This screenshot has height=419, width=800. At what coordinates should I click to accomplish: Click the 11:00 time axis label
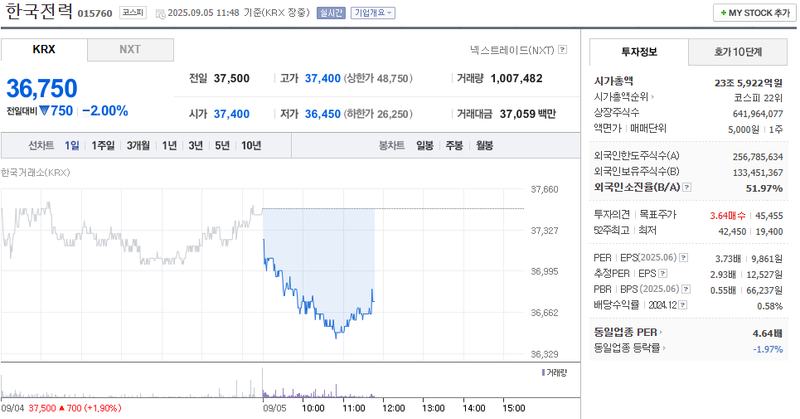coord(354,408)
